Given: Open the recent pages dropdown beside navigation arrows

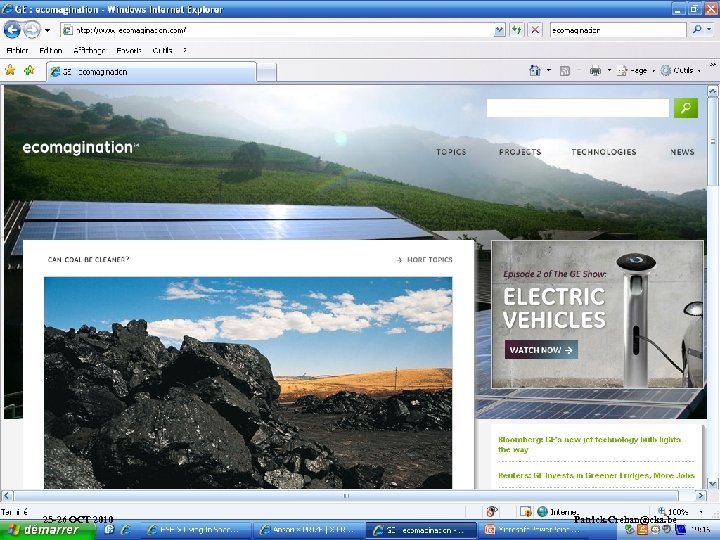Looking at the screenshot, I should (x=47, y=30).
